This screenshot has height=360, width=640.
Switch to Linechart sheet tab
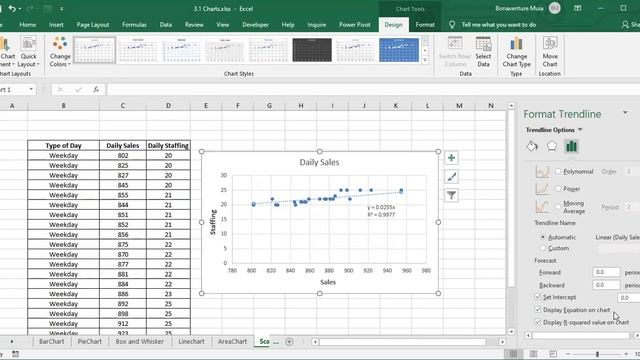pyautogui.click(x=191, y=342)
